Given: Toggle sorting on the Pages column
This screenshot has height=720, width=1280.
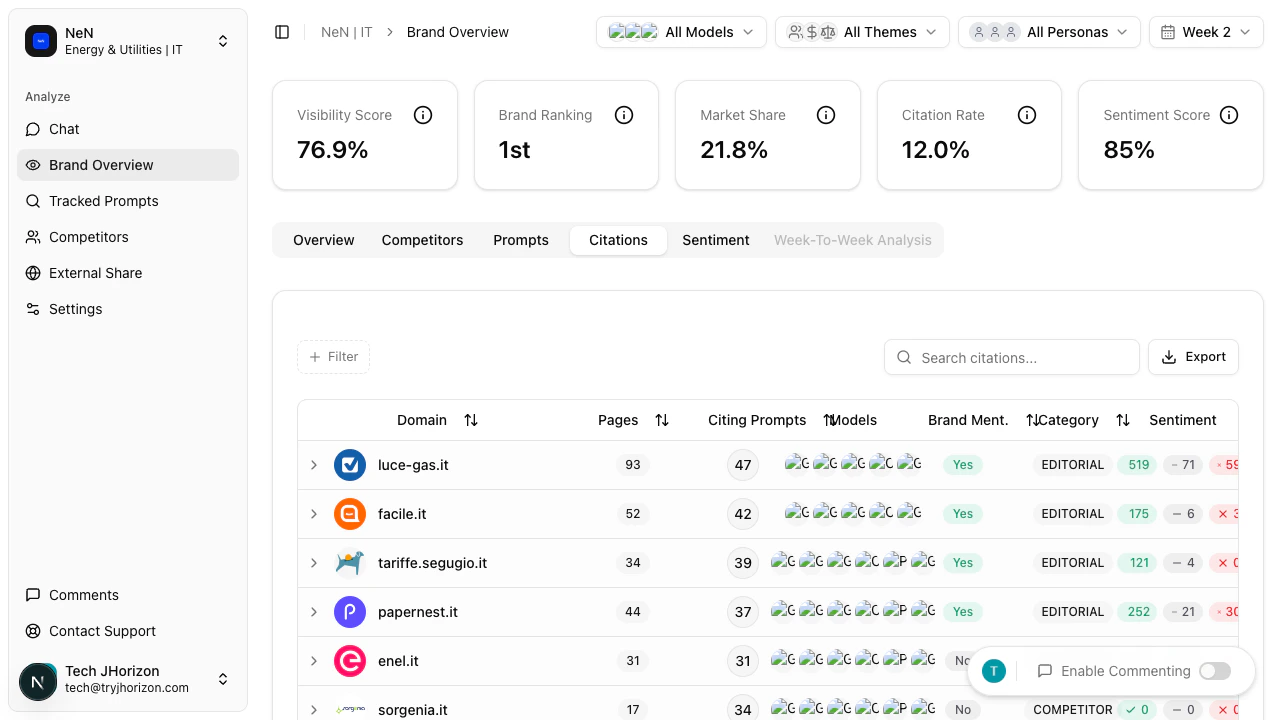Looking at the screenshot, I should pos(662,420).
